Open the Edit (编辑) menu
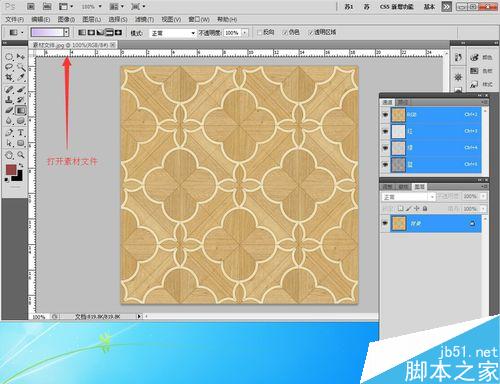This screenshot has width=500, height=384. point(40,20)
